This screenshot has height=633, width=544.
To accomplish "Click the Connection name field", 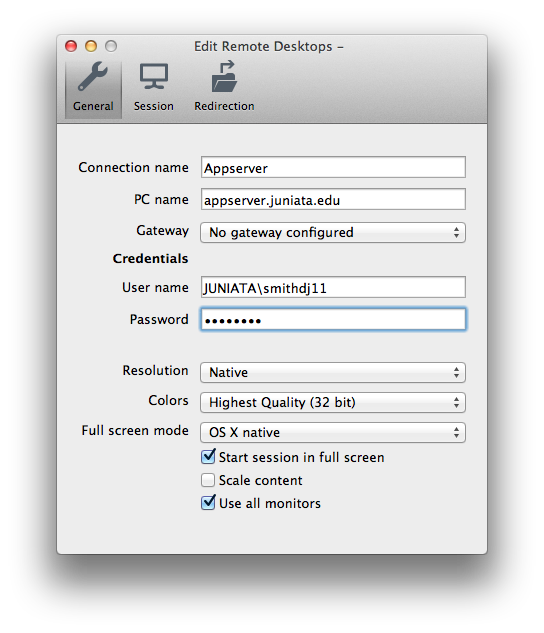I will pyautogui.click(x=333, y=167).
